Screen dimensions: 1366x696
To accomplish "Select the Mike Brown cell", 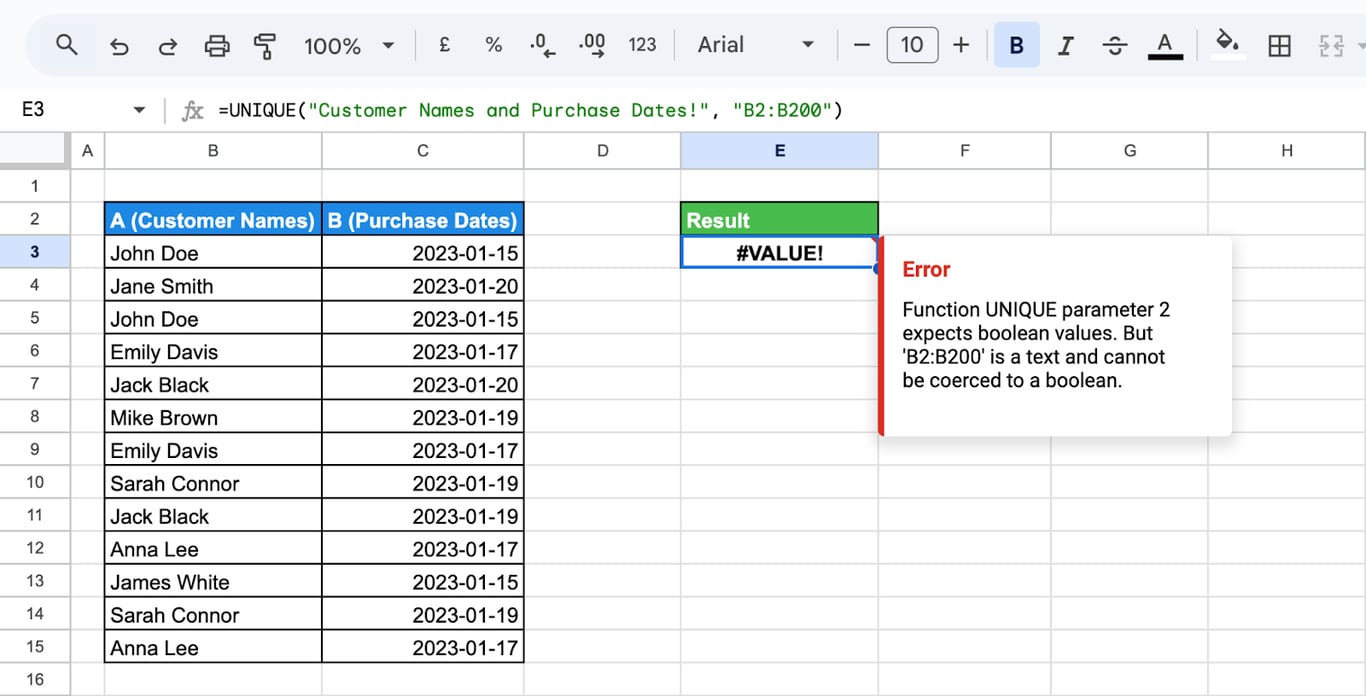I will coord(213,418).
